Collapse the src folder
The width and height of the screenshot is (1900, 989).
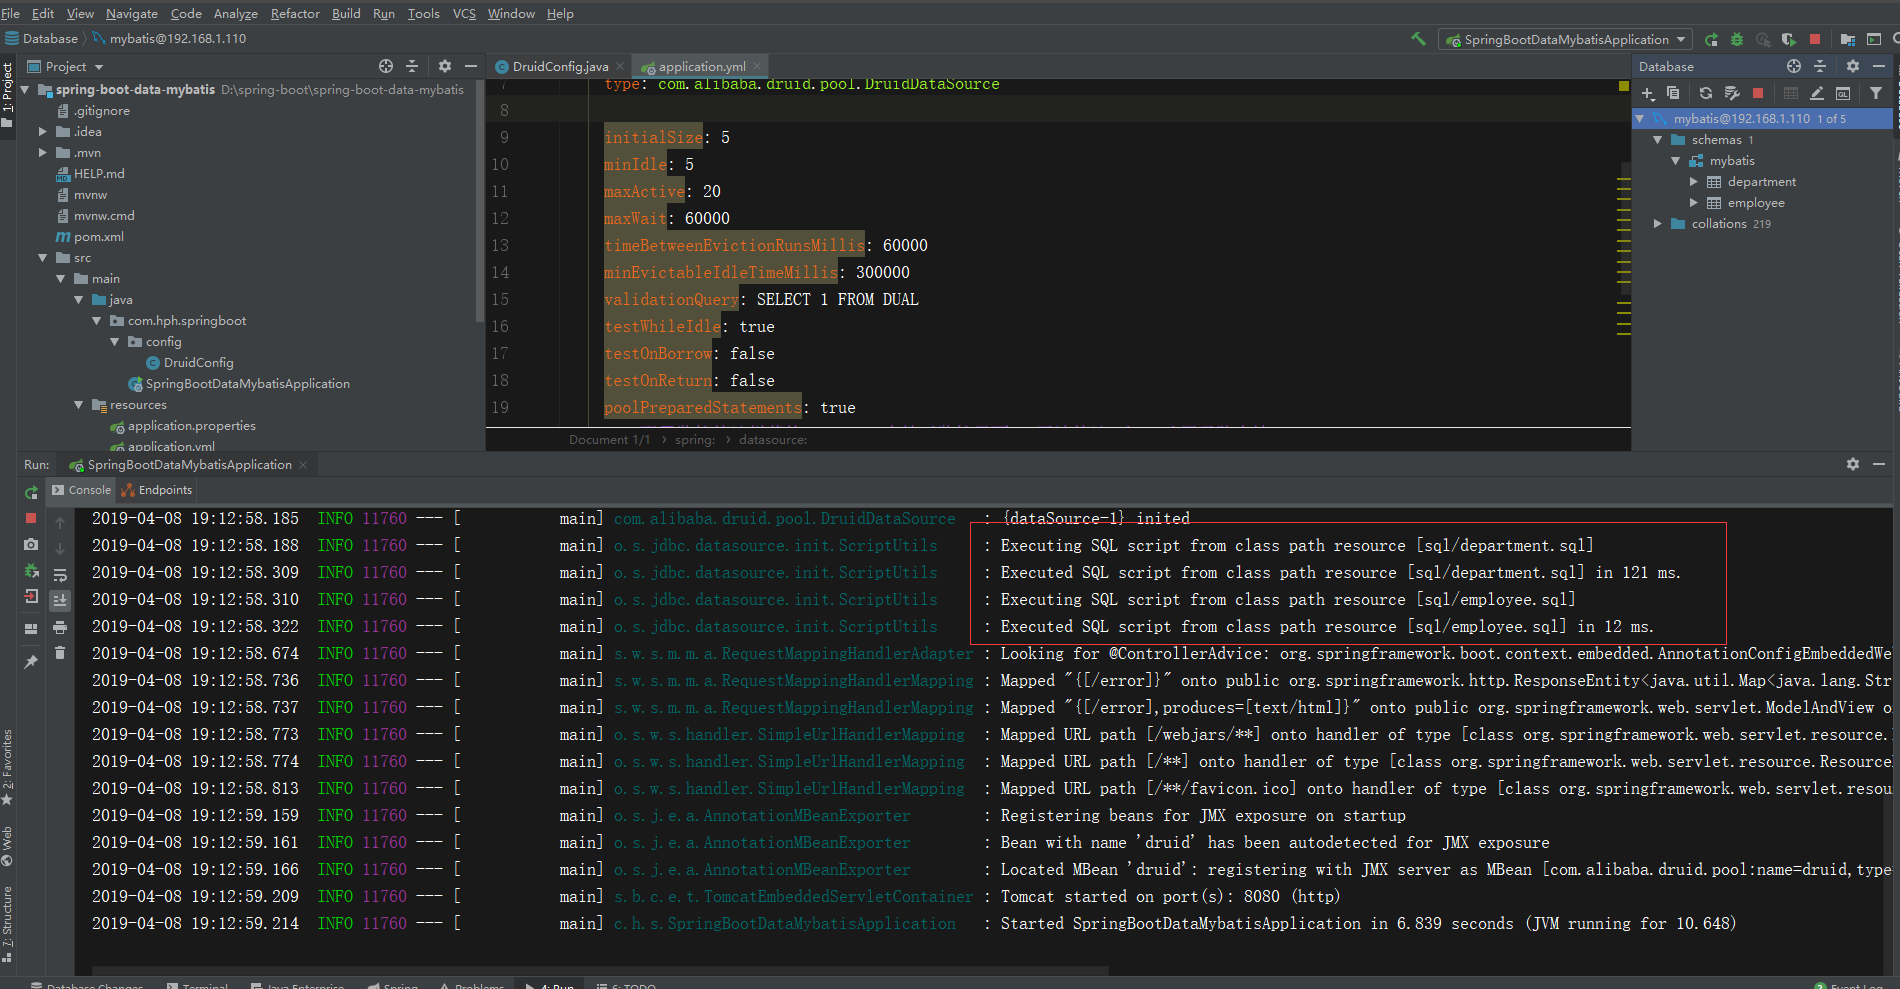42,257
